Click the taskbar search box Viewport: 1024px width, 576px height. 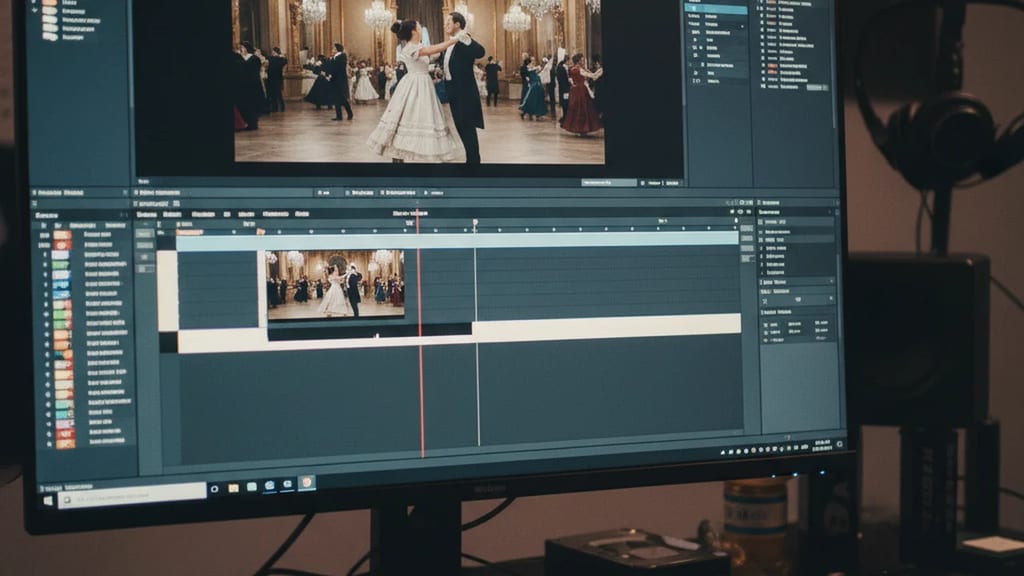point(132,496)
